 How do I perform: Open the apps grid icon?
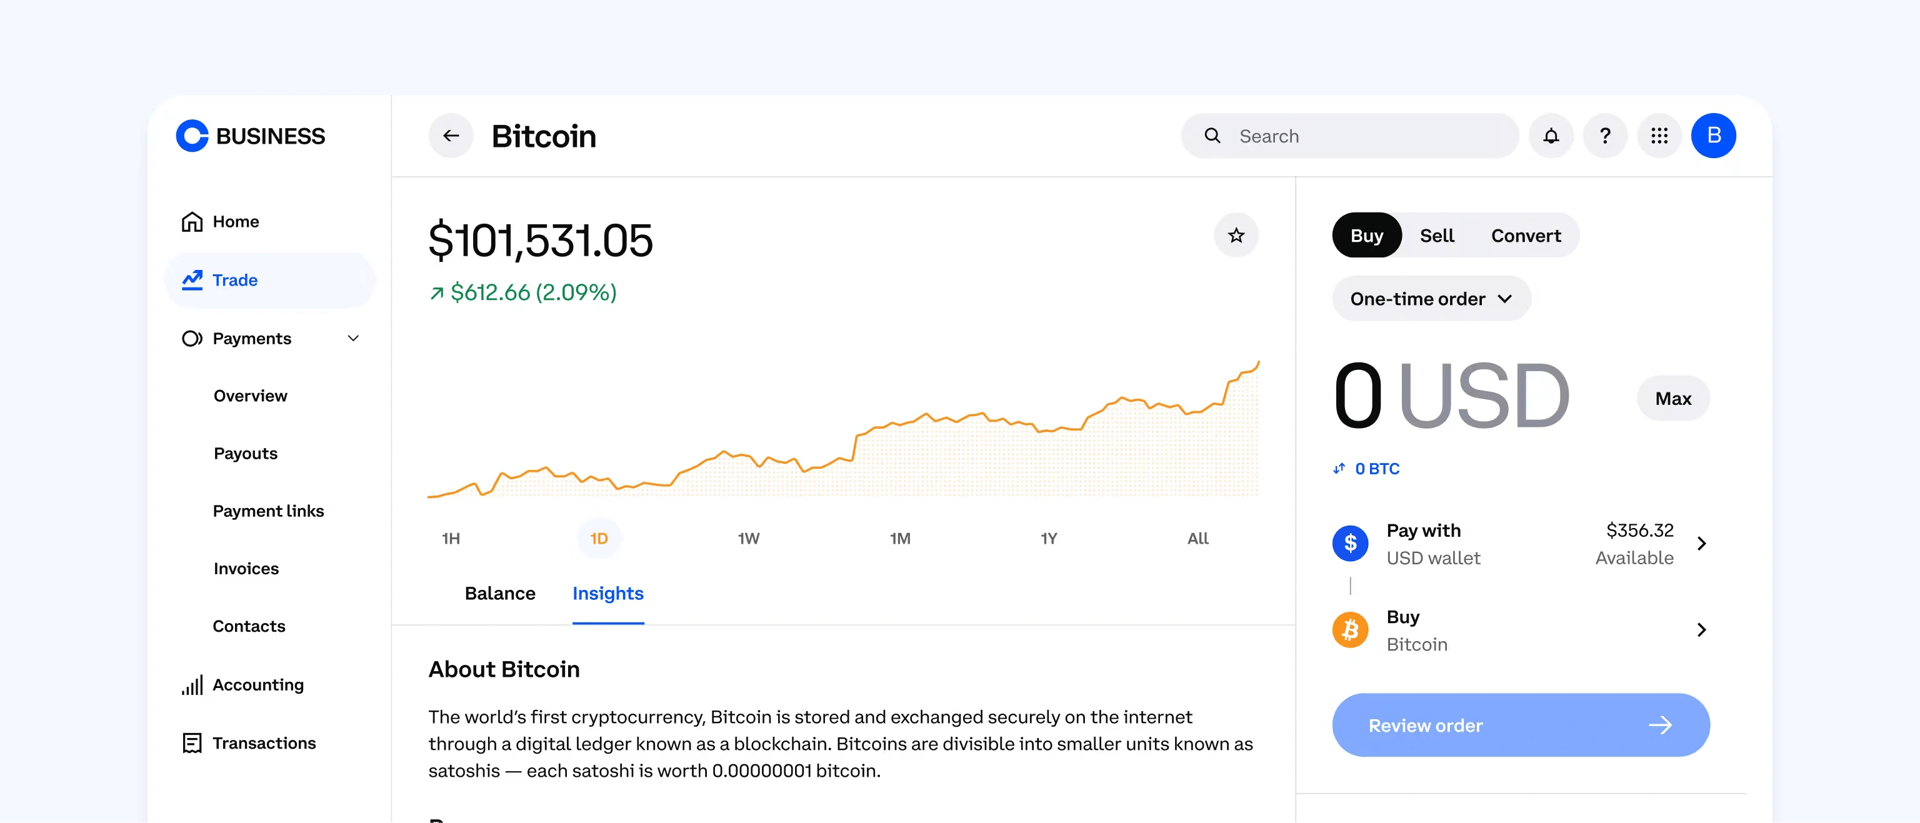click(1659, 135)
